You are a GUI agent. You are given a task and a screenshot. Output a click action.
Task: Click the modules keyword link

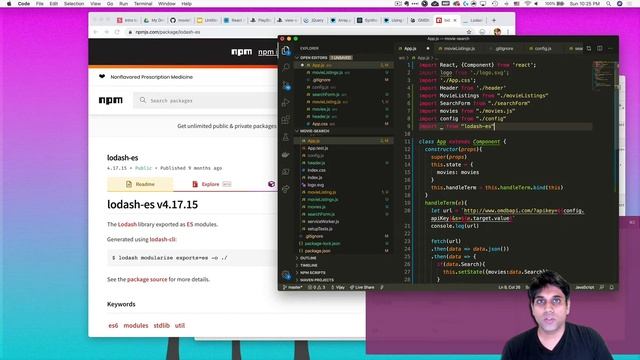click(136, 325)
